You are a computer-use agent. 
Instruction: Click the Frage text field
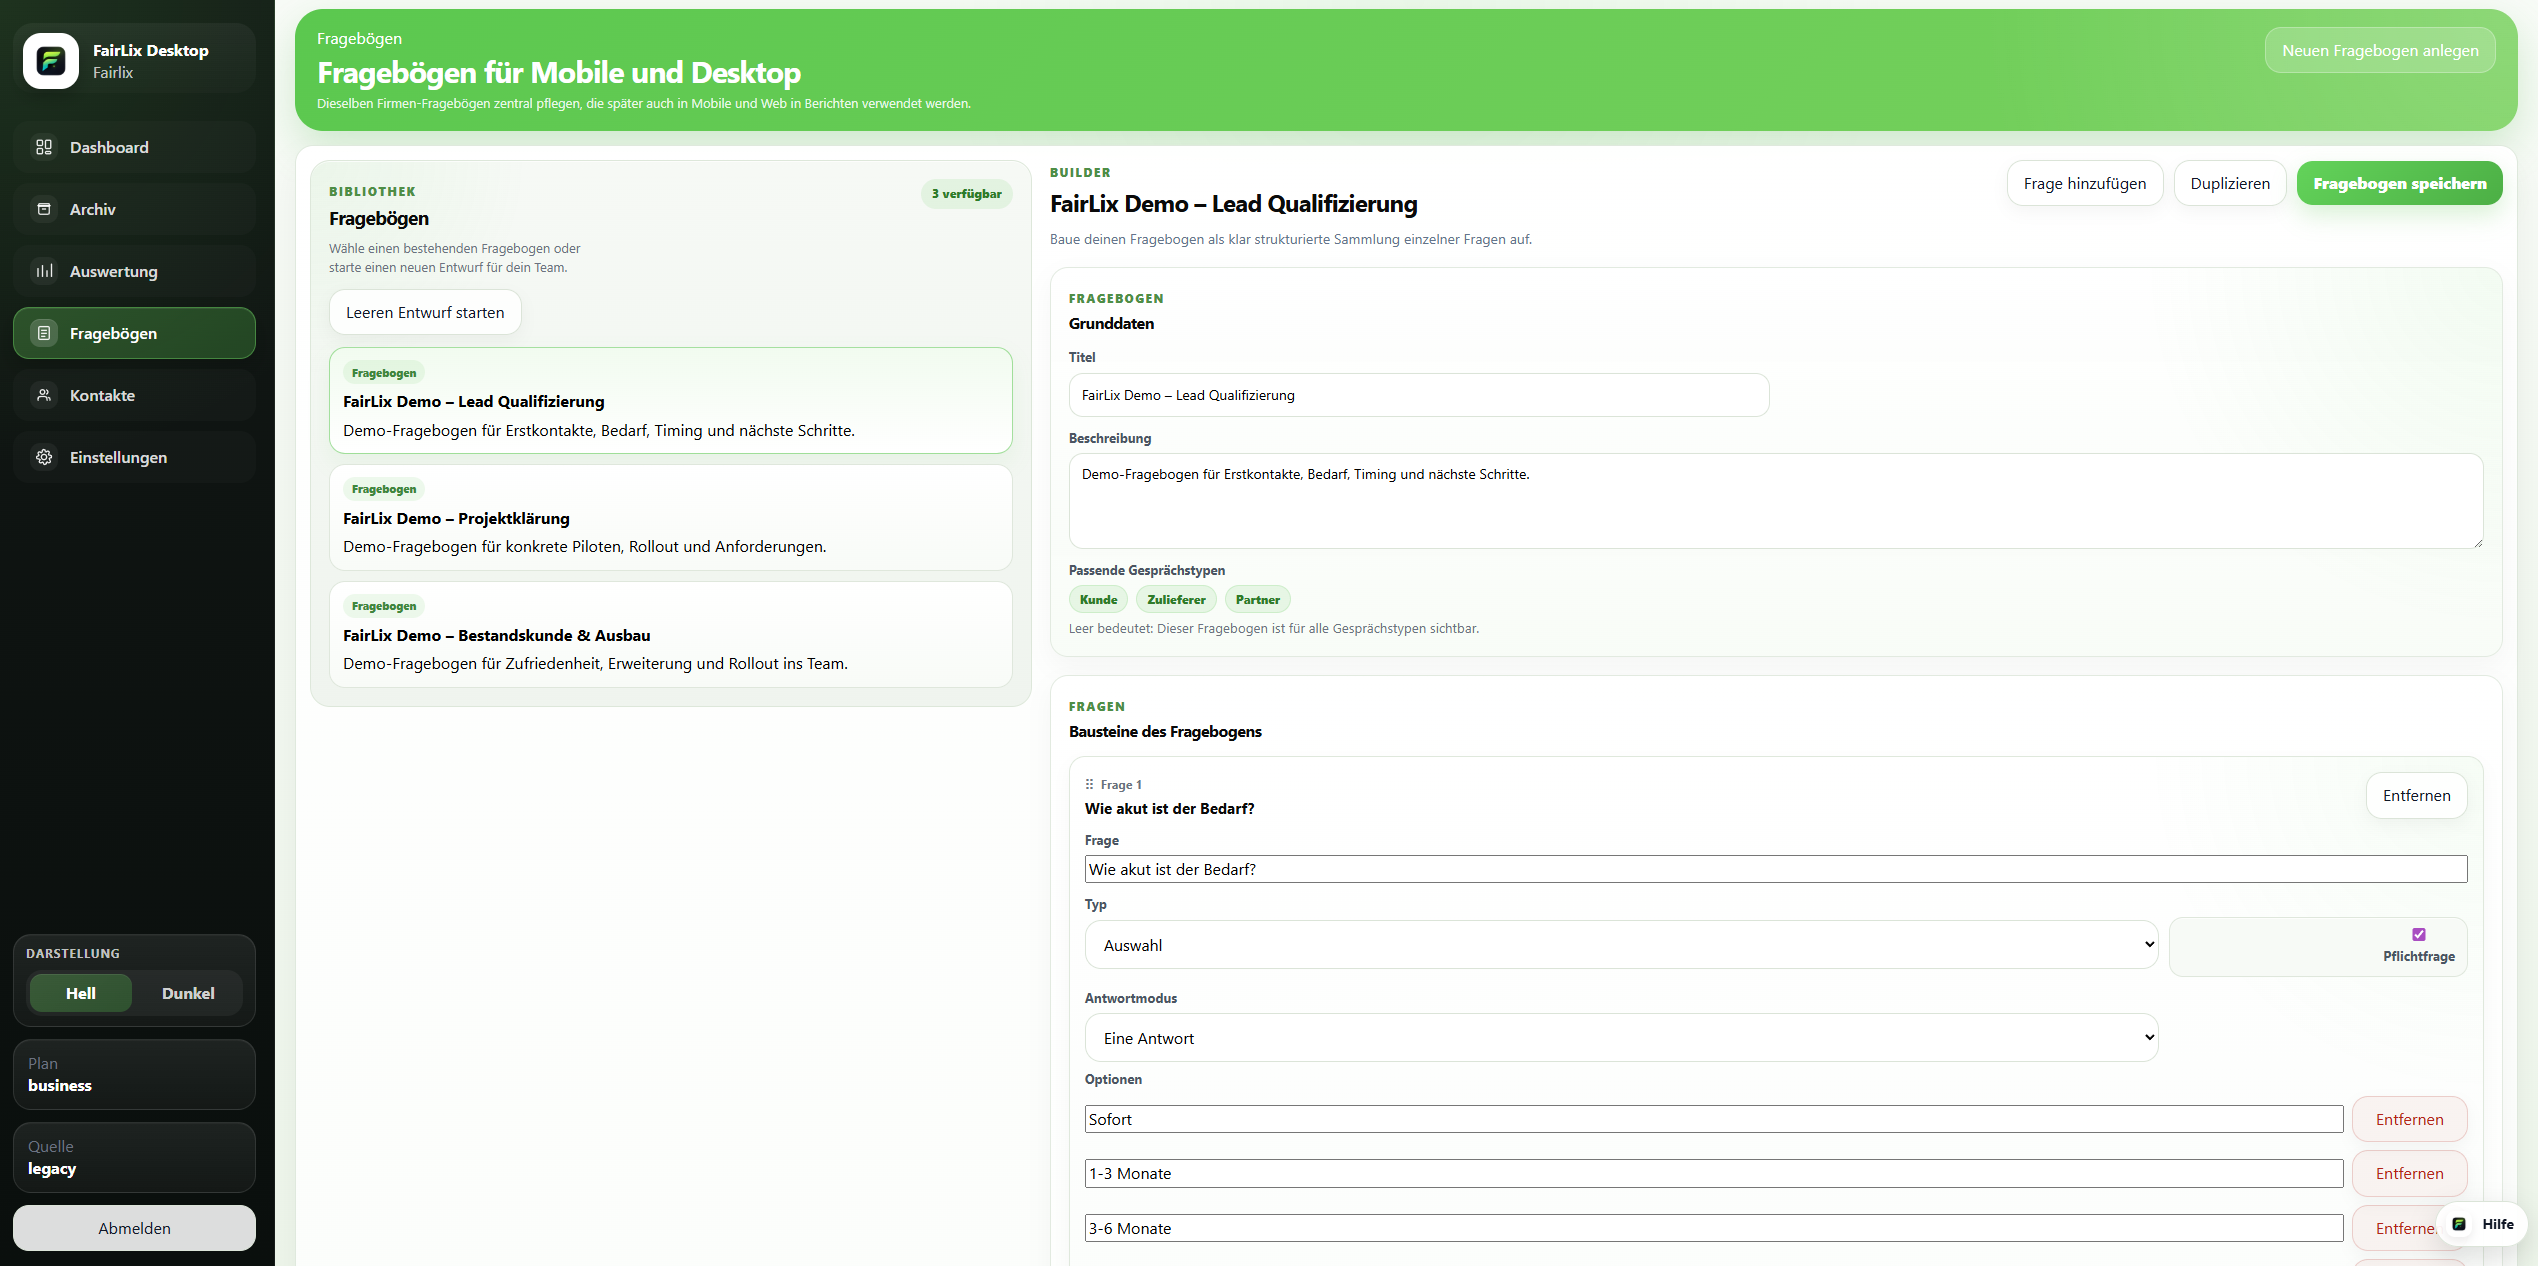(1775, 869)
